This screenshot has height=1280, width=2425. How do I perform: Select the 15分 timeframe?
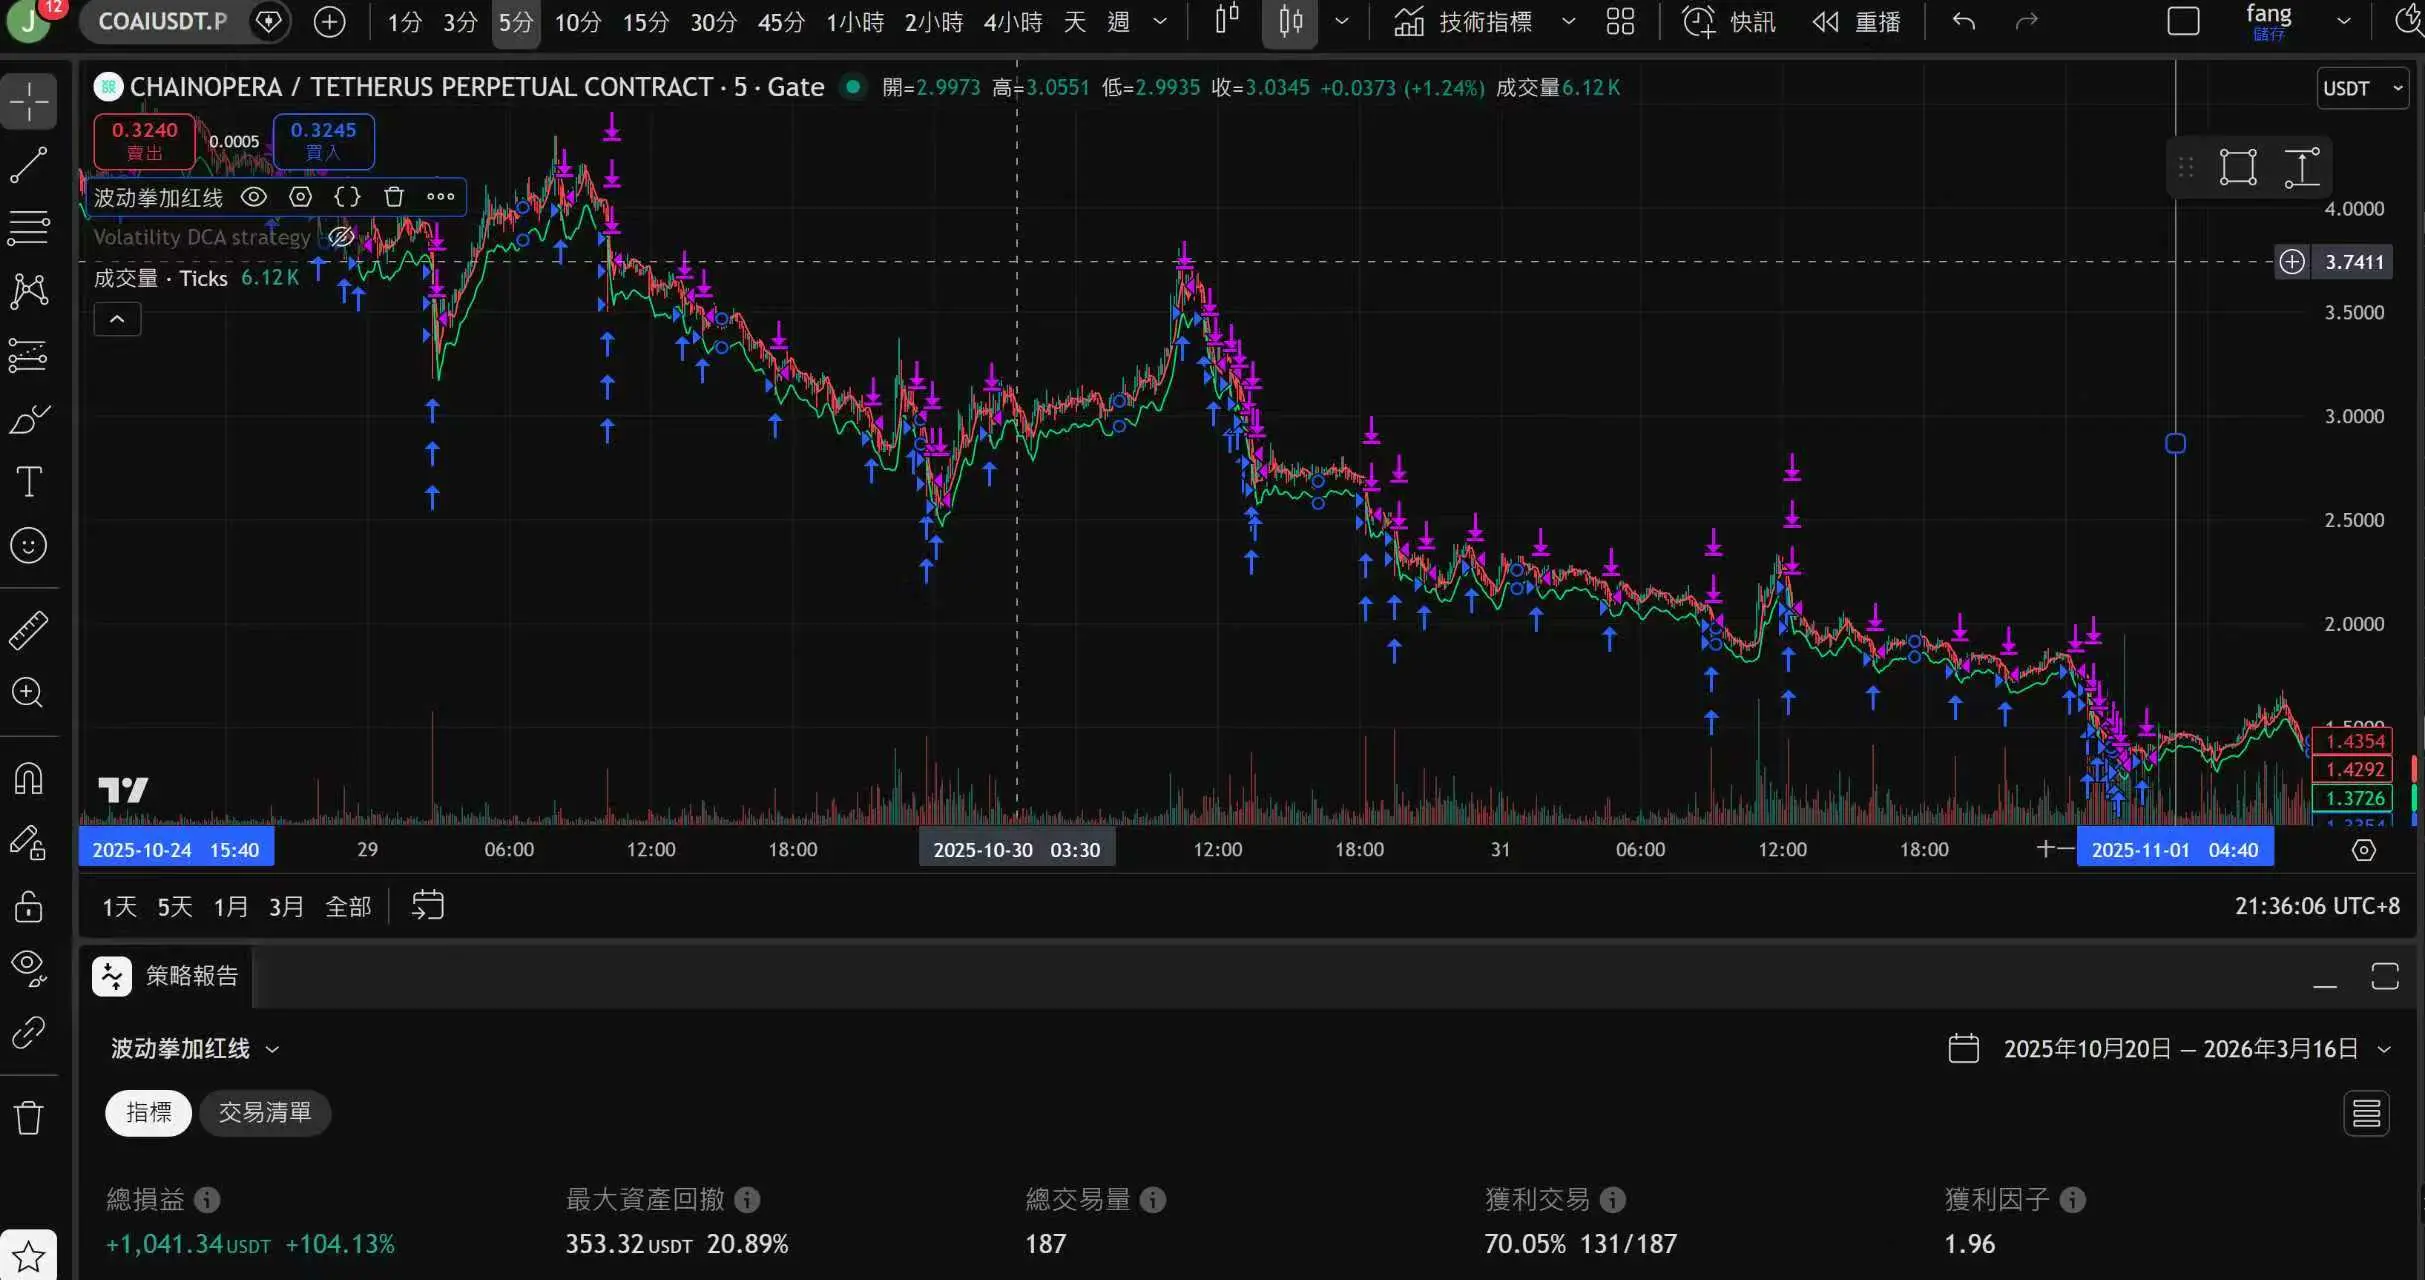coord(645,21)
